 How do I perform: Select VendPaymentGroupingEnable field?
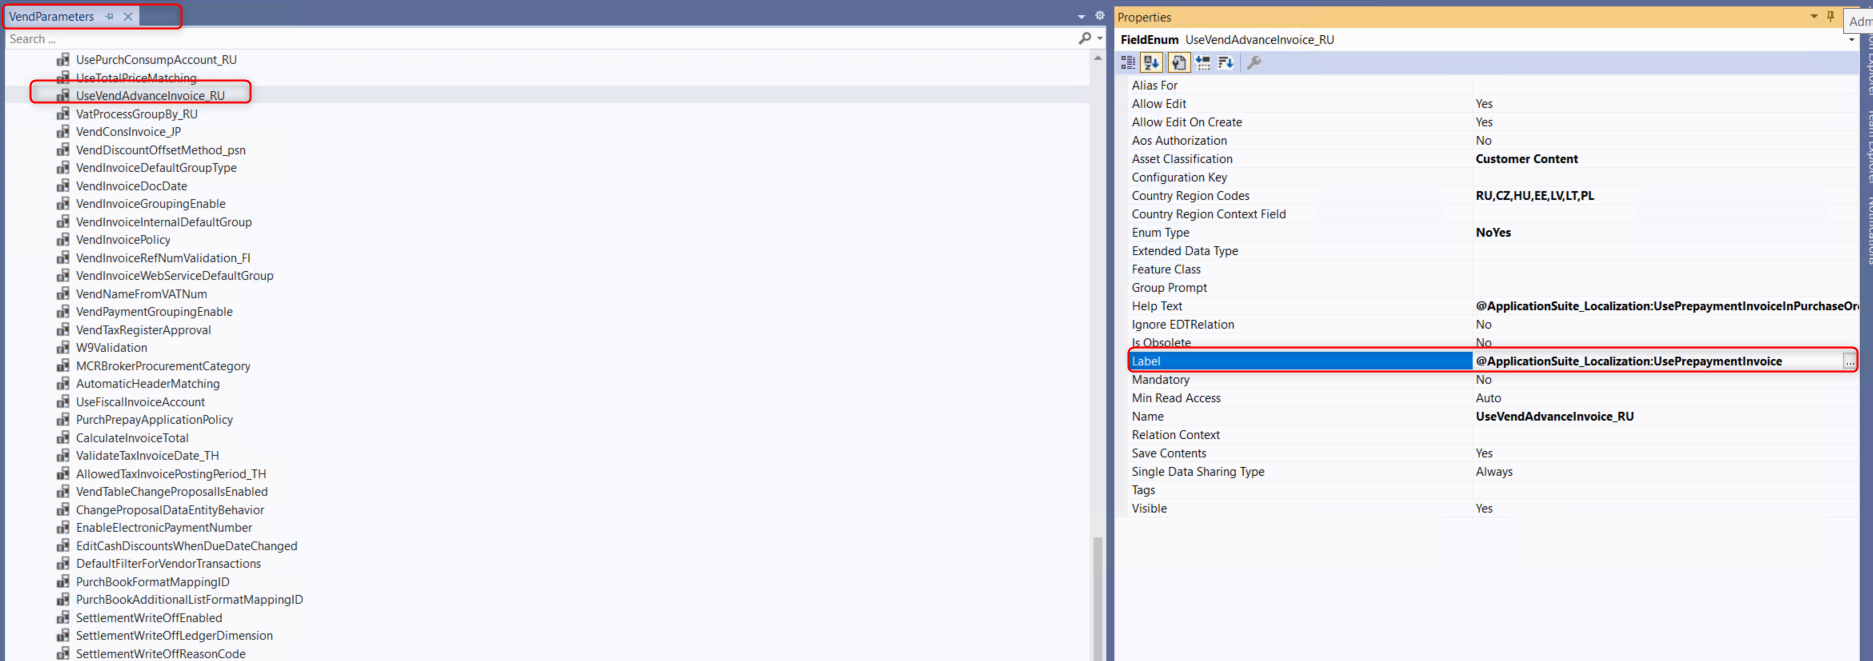coord(154,312)
